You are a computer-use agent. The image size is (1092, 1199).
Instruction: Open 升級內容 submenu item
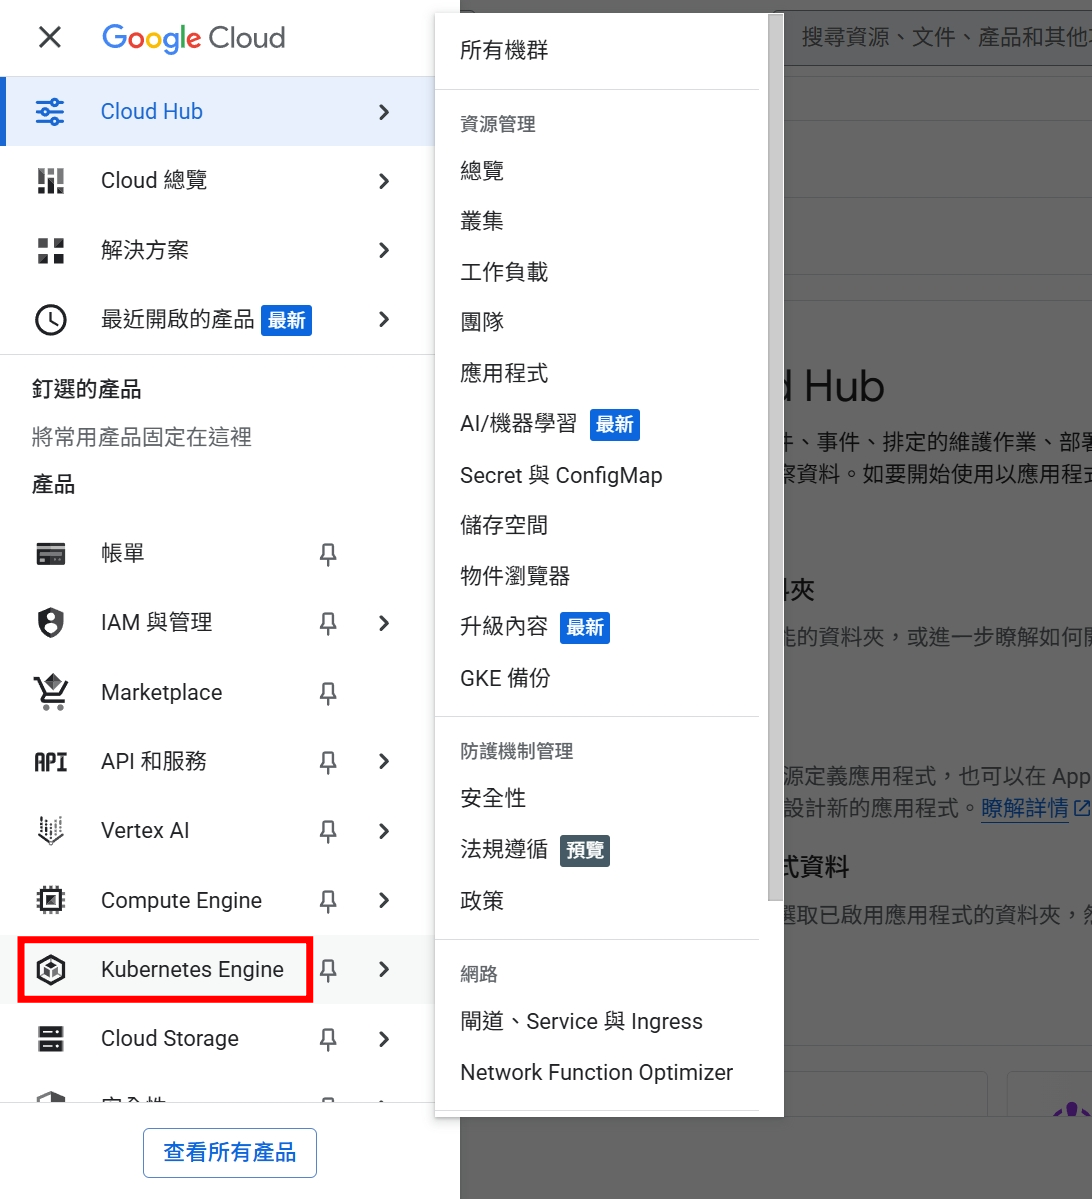pos(504,627)
